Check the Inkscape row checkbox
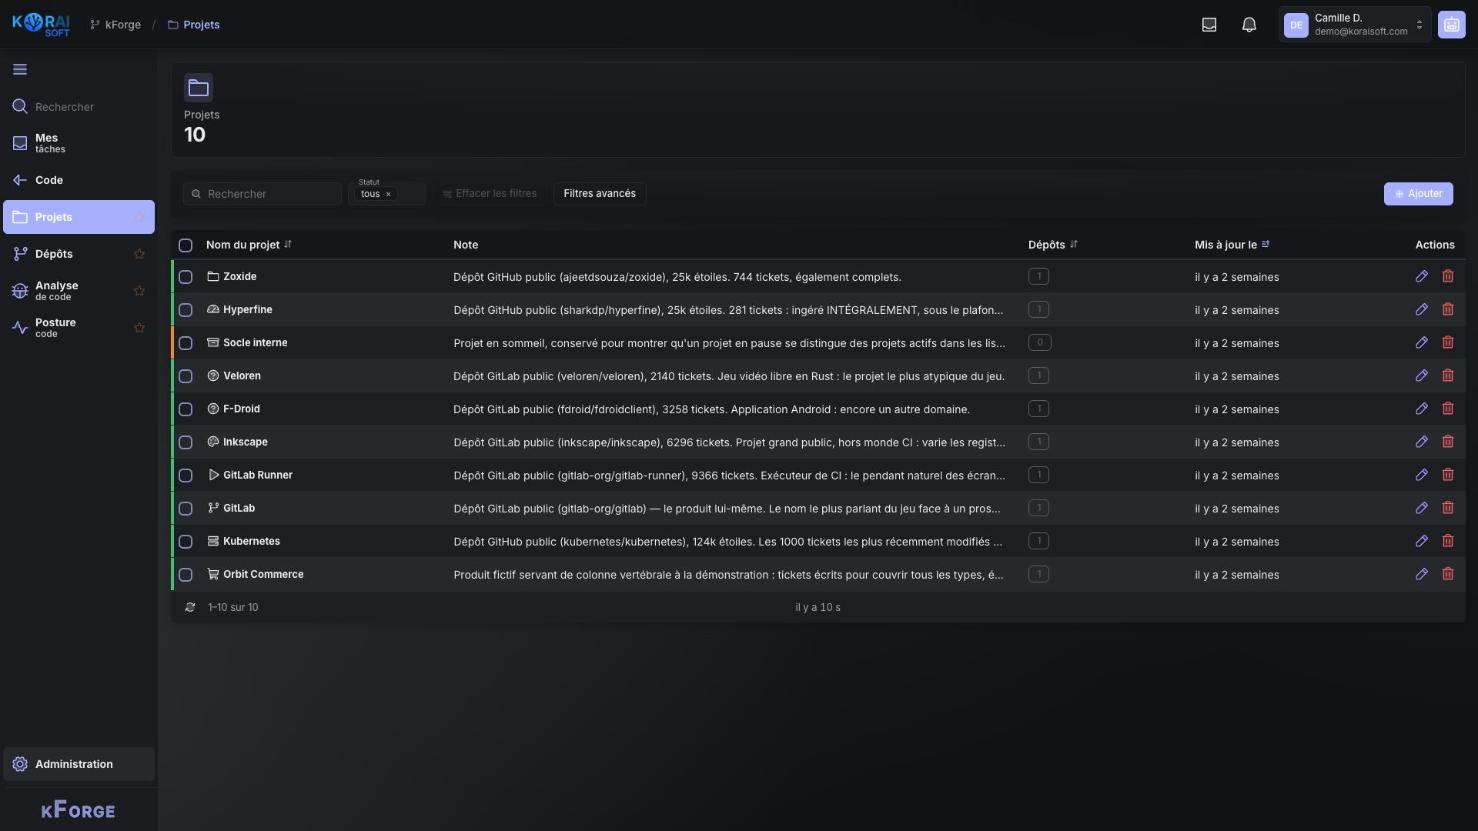The width and height of the screenshot is (1478, 831). (x=185, y=442)
